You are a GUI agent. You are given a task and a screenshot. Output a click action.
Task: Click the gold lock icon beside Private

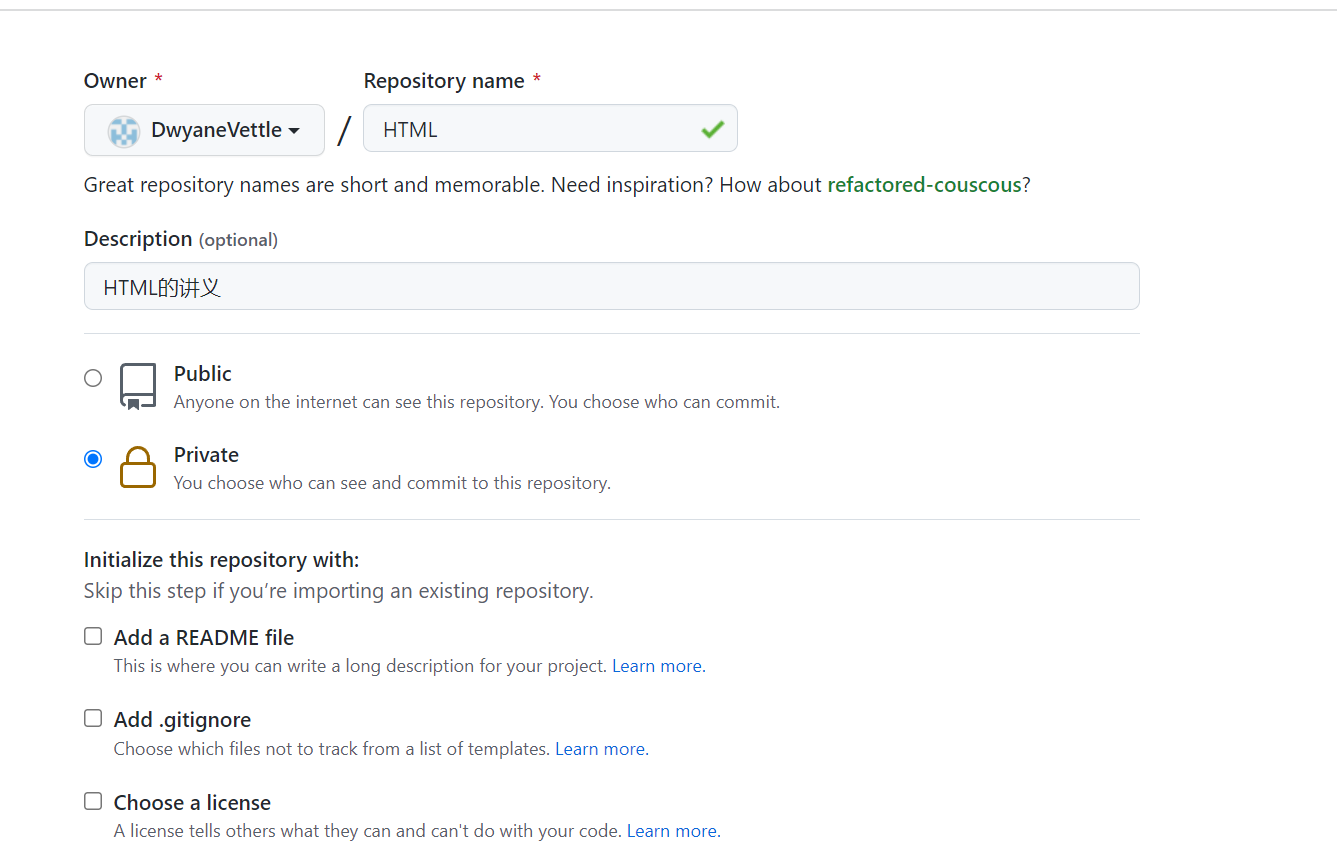pos(137,467)
